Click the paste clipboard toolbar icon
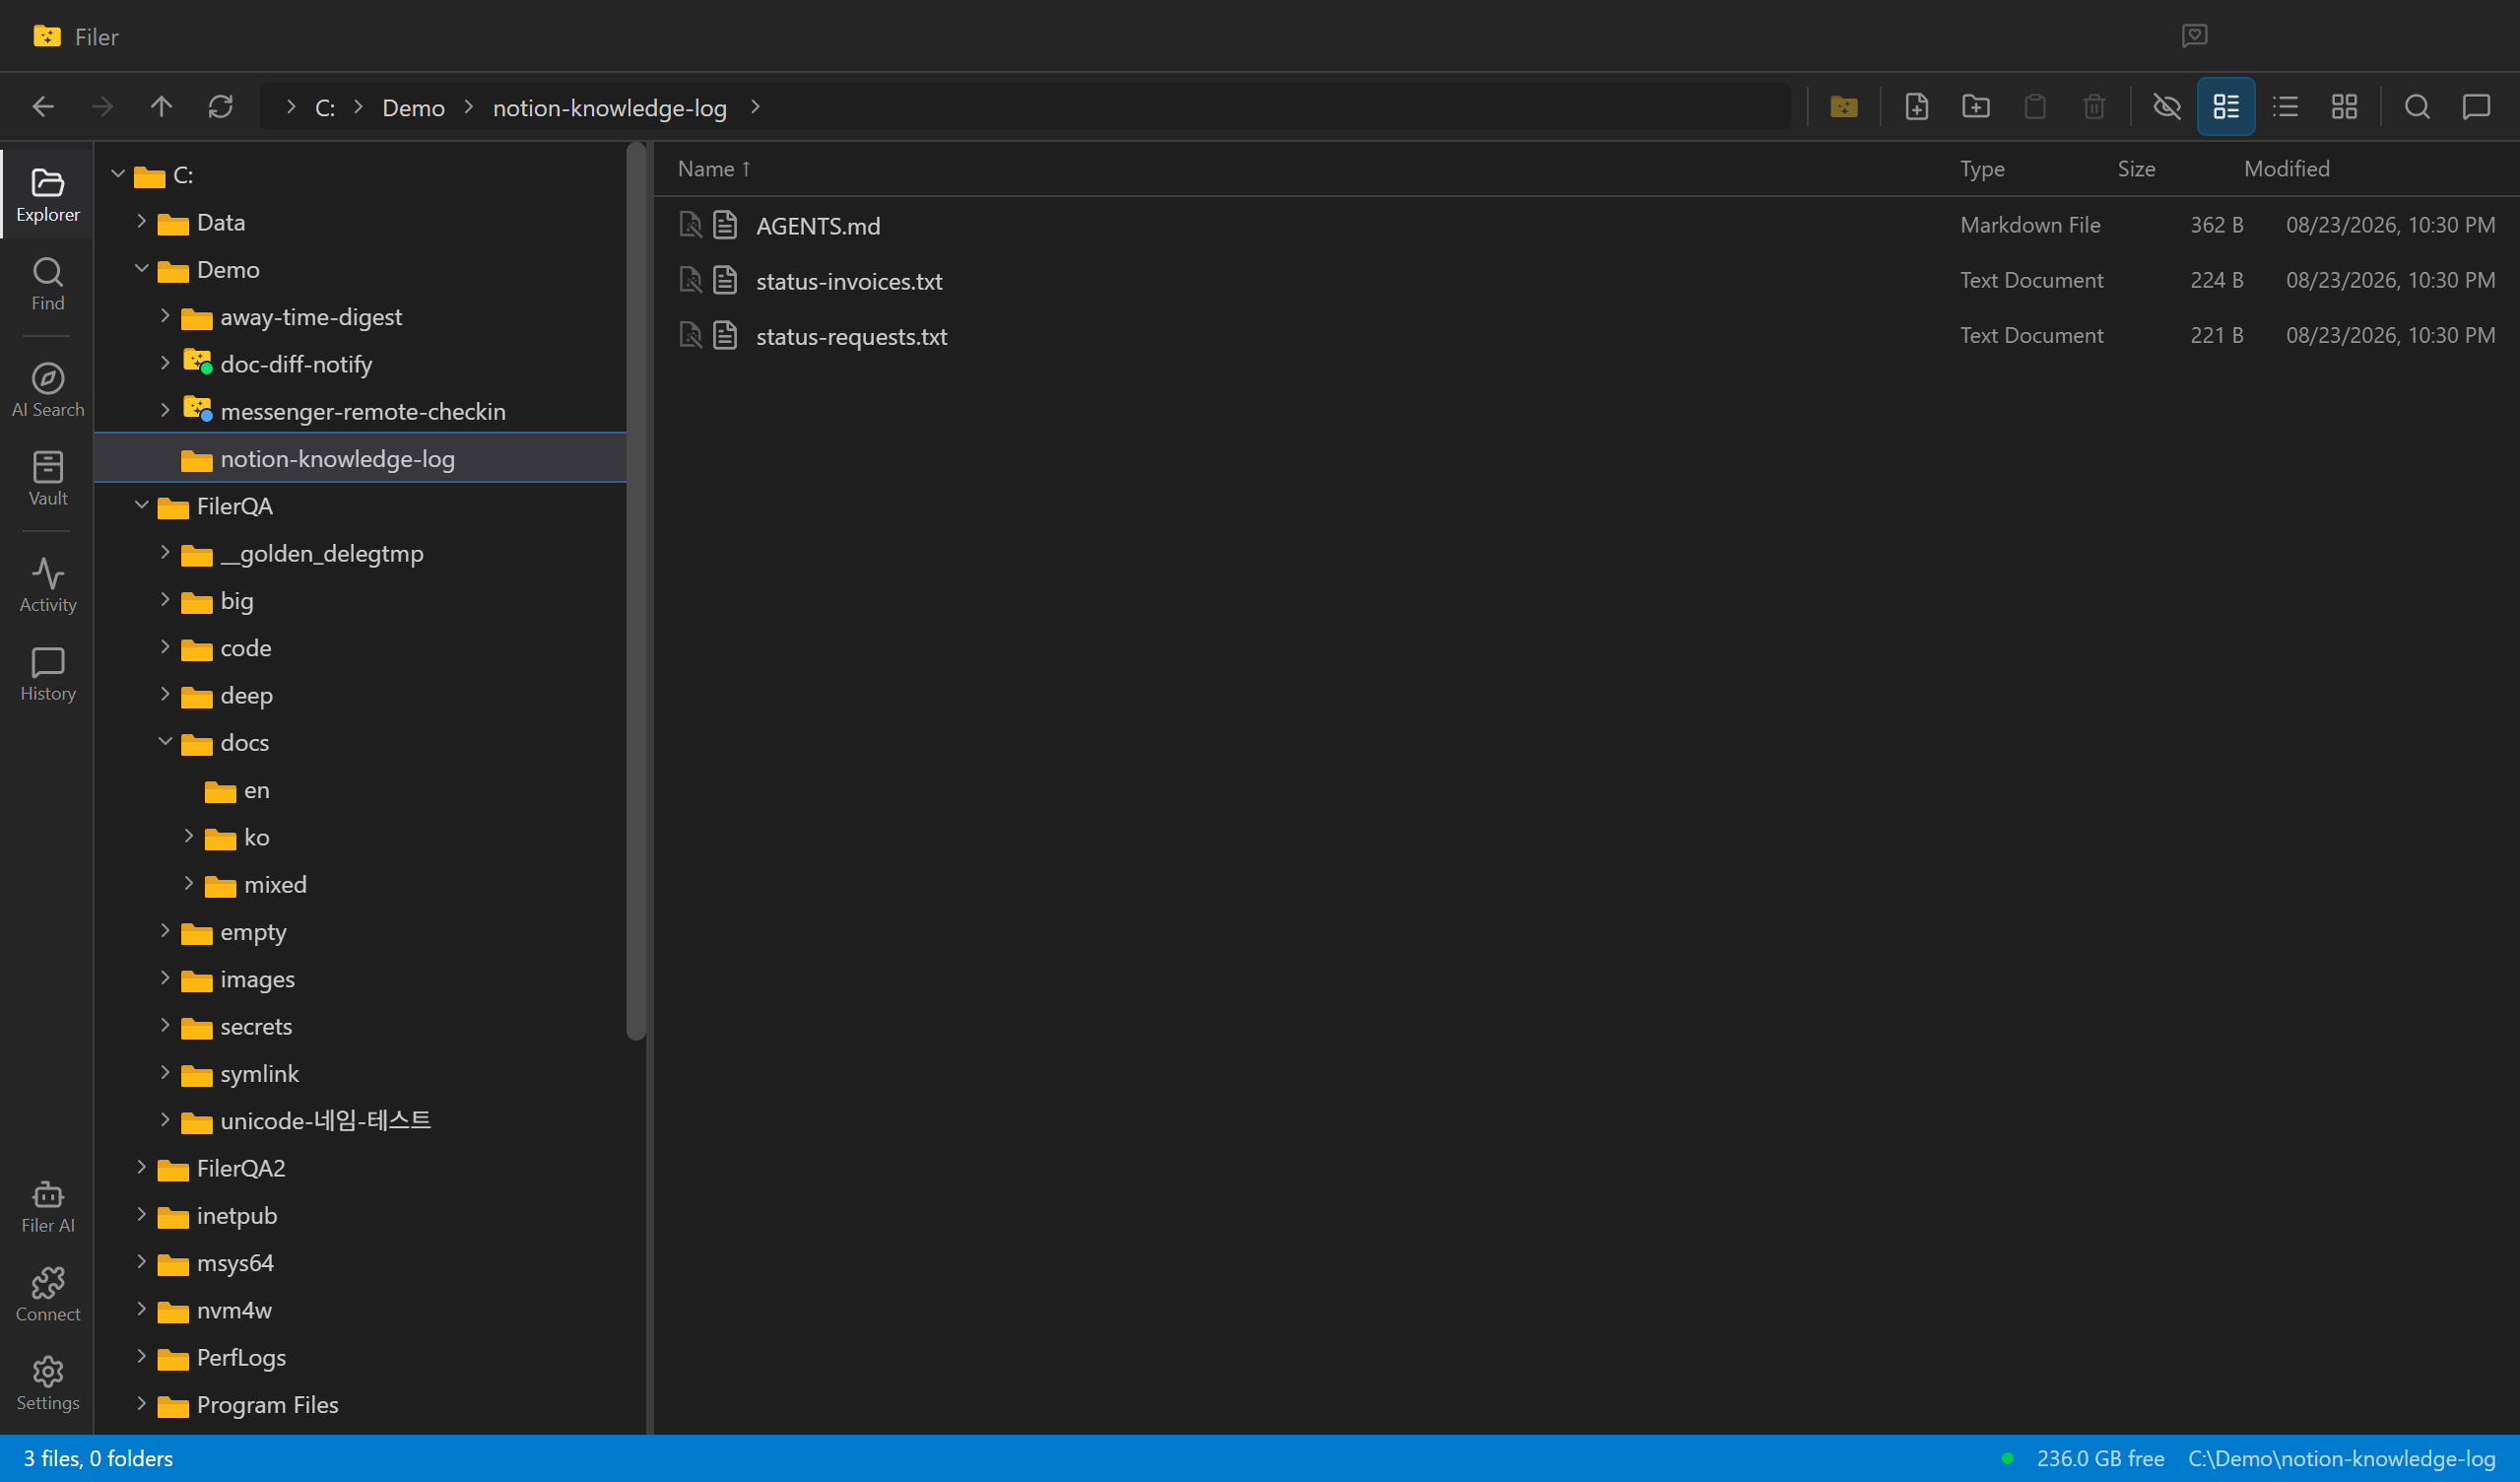2520x1482 pixels. point(2034,107)
